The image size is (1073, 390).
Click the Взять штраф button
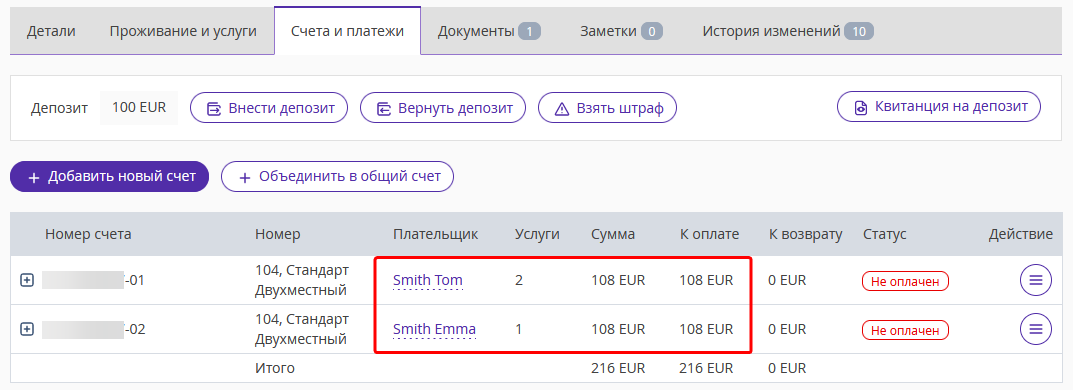tap(607, 108)
